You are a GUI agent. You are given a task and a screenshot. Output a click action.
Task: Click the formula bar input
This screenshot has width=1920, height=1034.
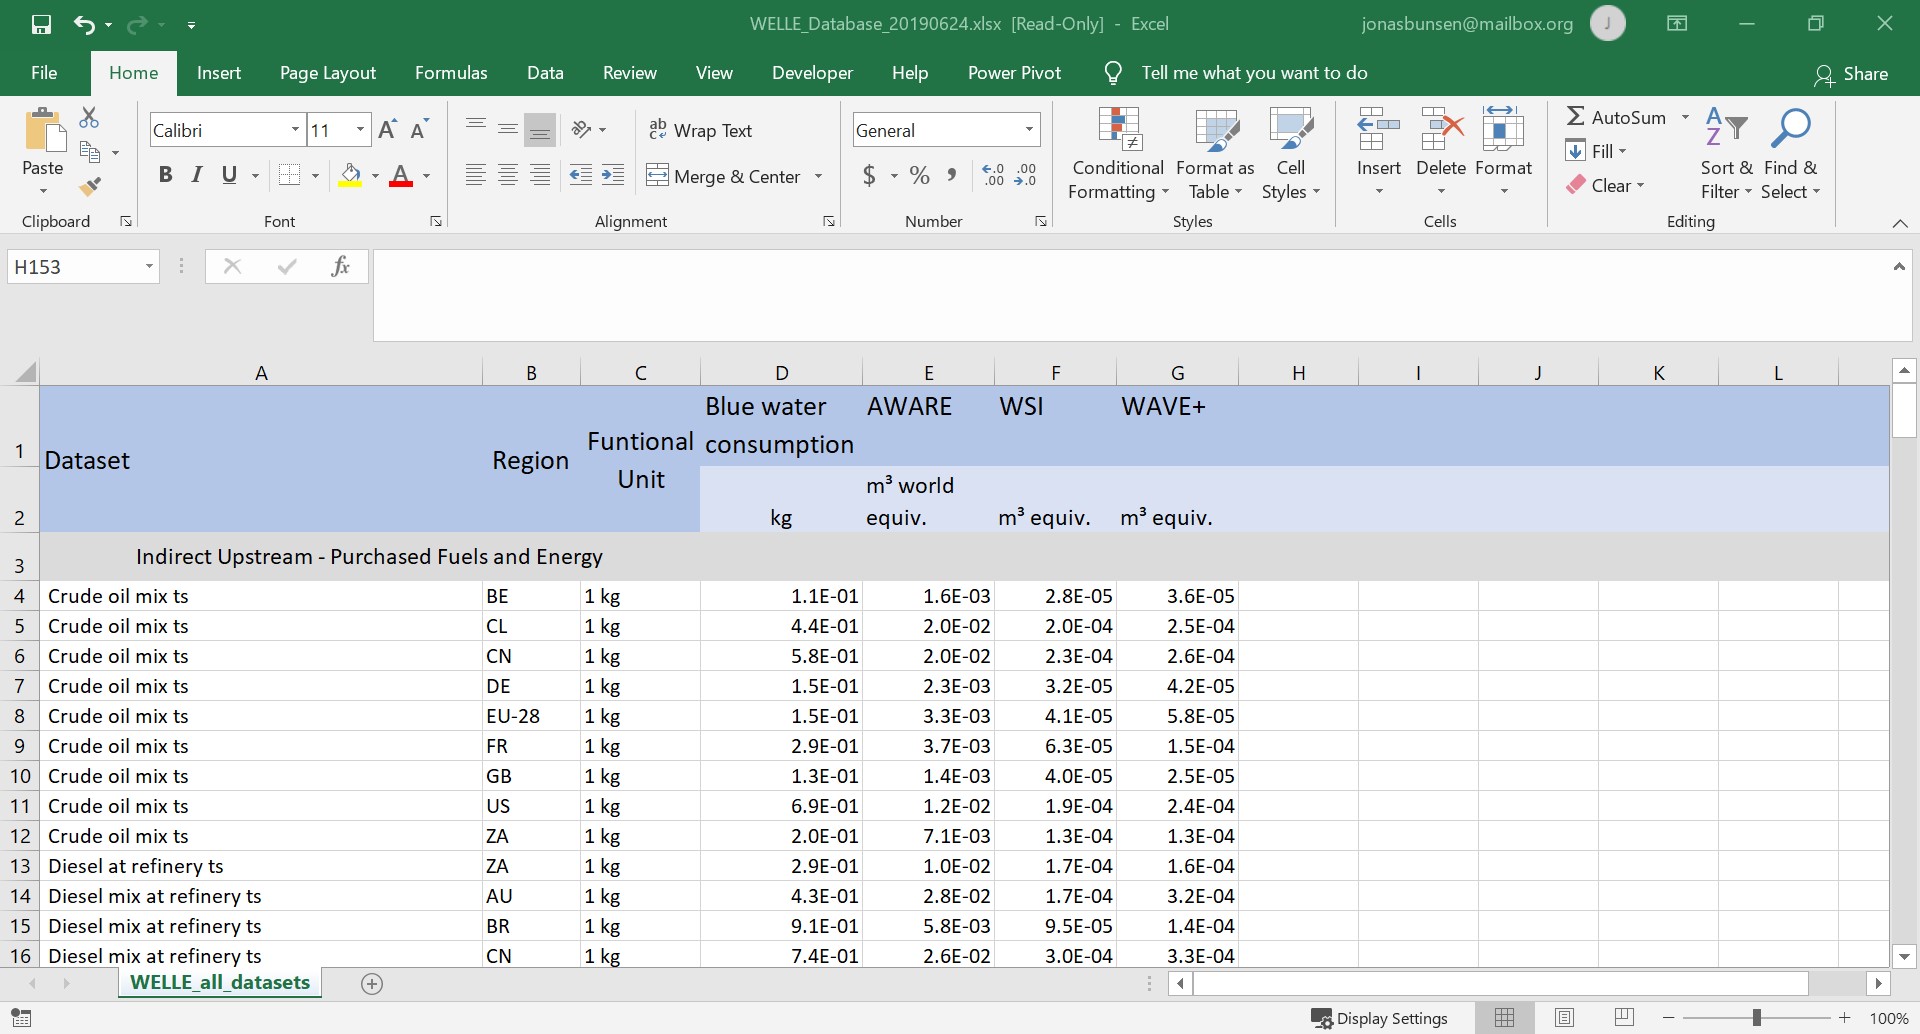pos(1132,296)
